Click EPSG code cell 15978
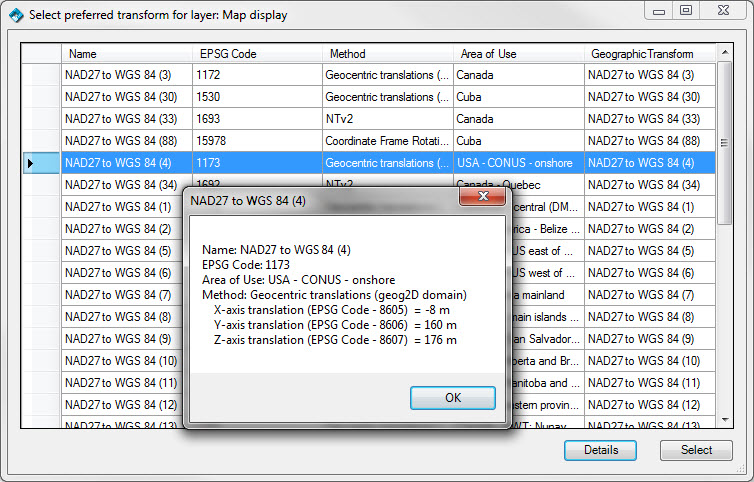 click(257, 141)
